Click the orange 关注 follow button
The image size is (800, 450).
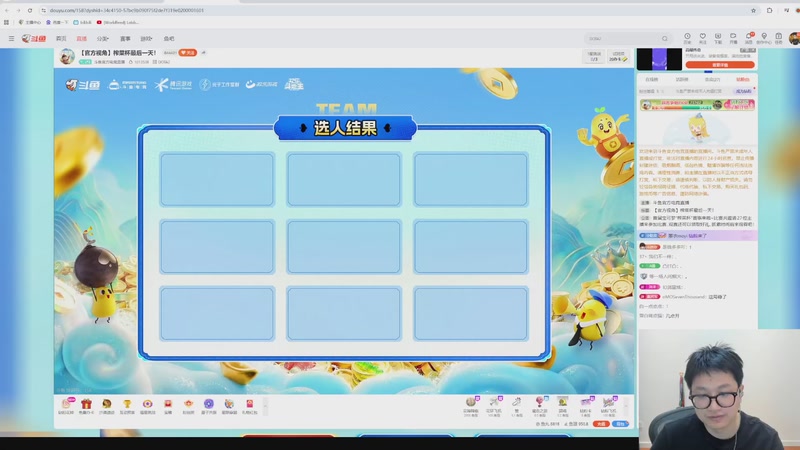[188, 53]
